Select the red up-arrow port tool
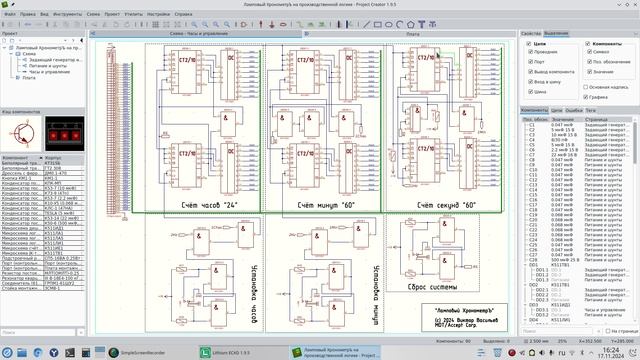 261,24
